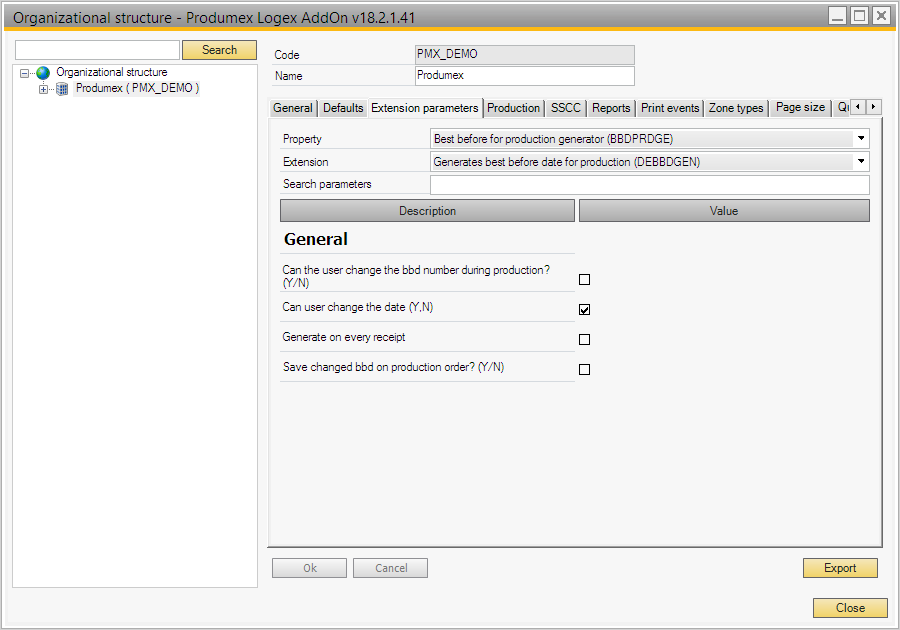The width and height of the screenshot is (900, 630).
Task: Go to the Zone types tab
Action: coord(736,108)
